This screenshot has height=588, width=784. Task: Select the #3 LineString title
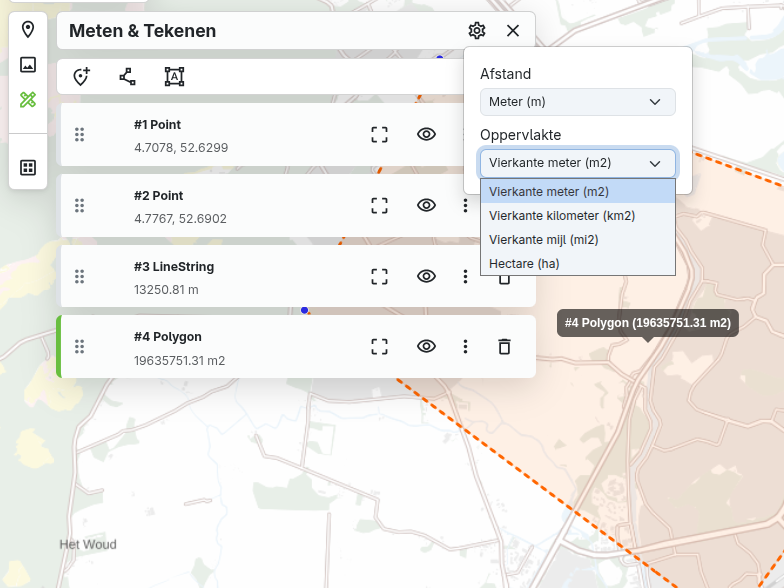(174, 266)
